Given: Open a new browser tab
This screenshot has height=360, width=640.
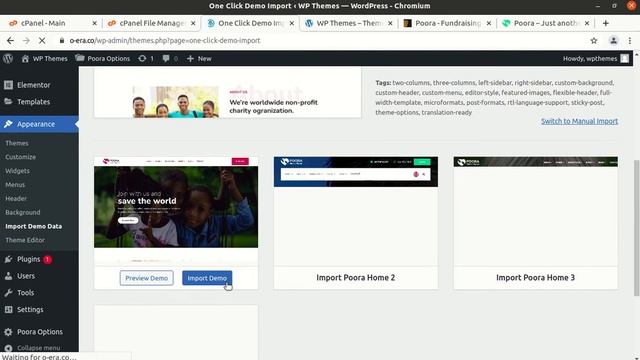Looking at the screenshot, I should click(606, 23).
